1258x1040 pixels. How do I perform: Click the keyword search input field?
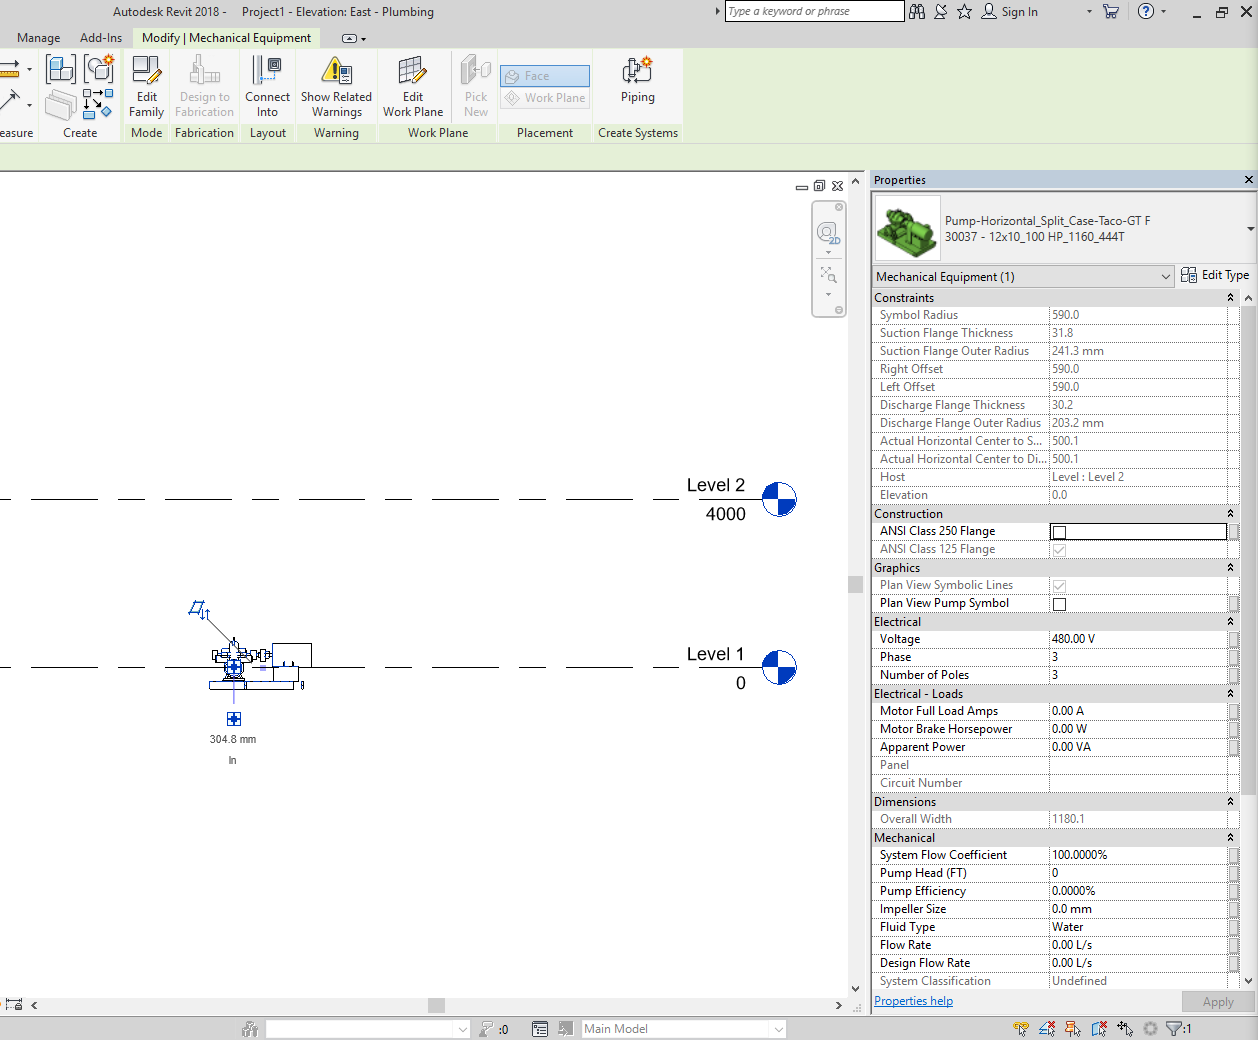(814, 11)
